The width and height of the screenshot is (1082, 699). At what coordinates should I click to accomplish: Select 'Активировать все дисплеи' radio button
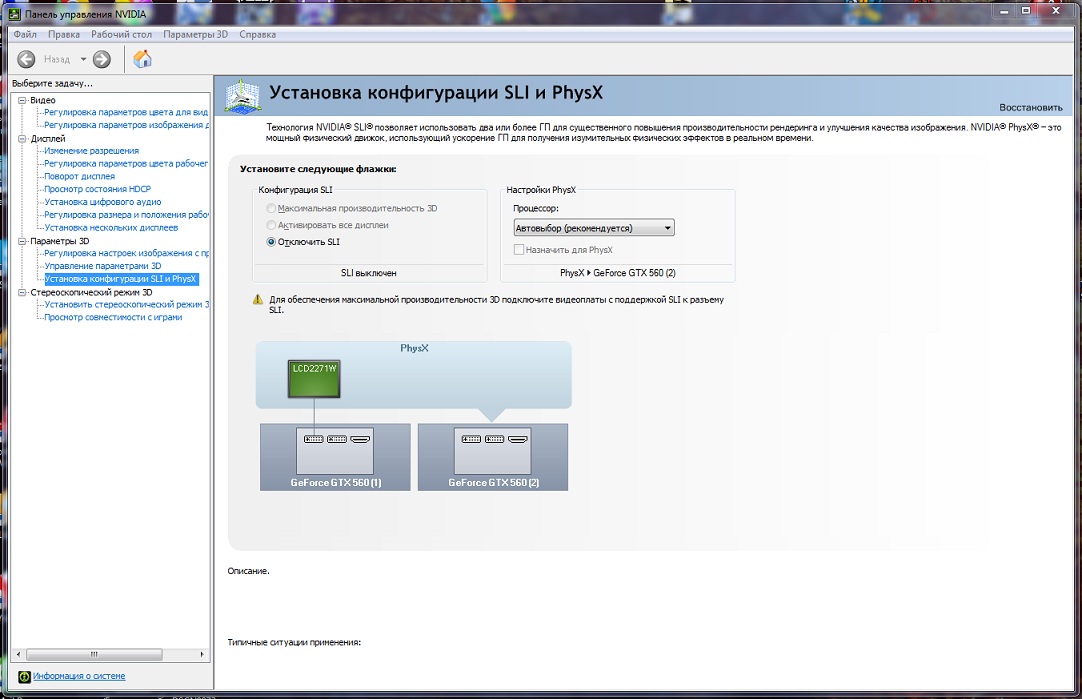271,225
